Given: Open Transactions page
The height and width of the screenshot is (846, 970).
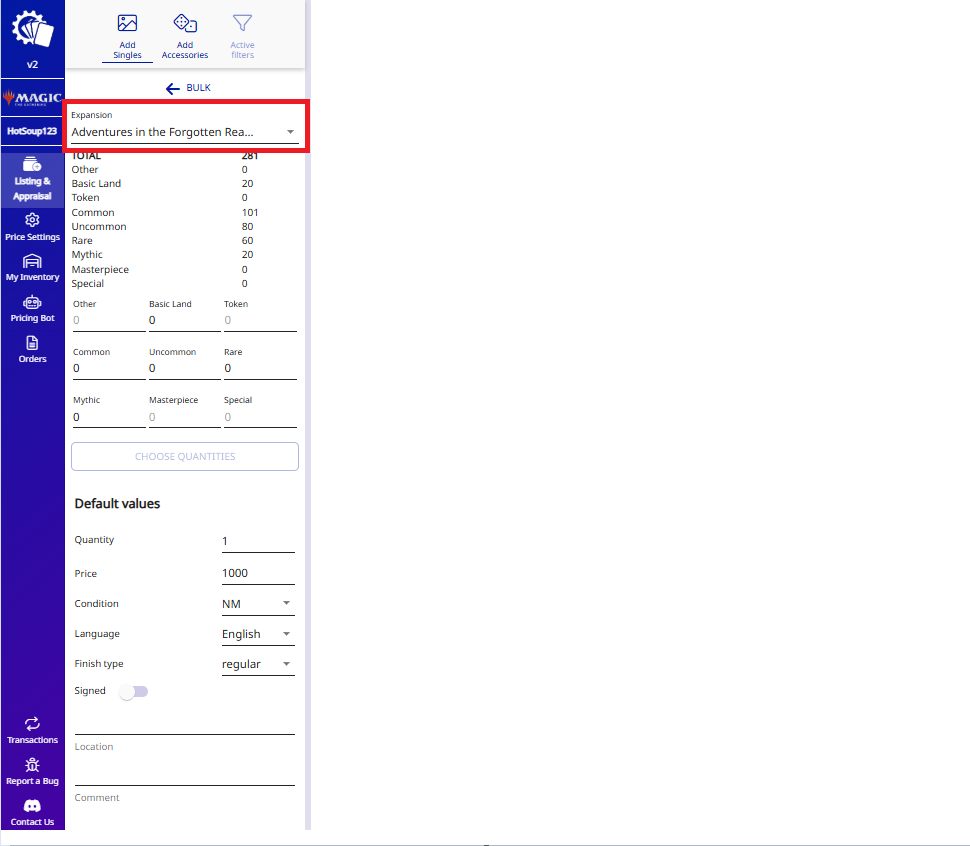Looking at the screenshot, I should tap(32, 730).
